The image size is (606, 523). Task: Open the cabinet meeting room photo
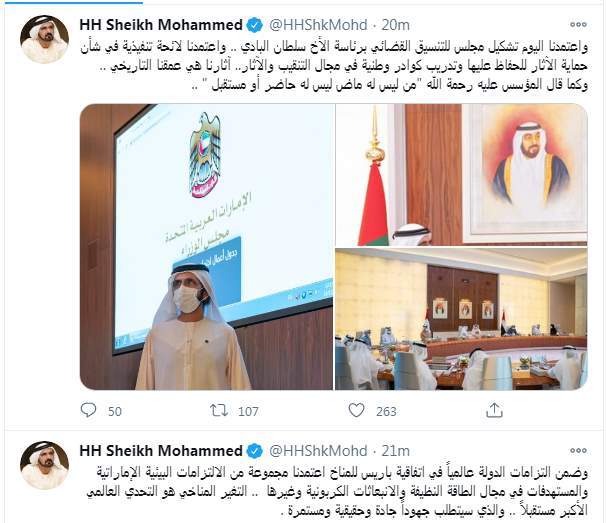[461, 319]
